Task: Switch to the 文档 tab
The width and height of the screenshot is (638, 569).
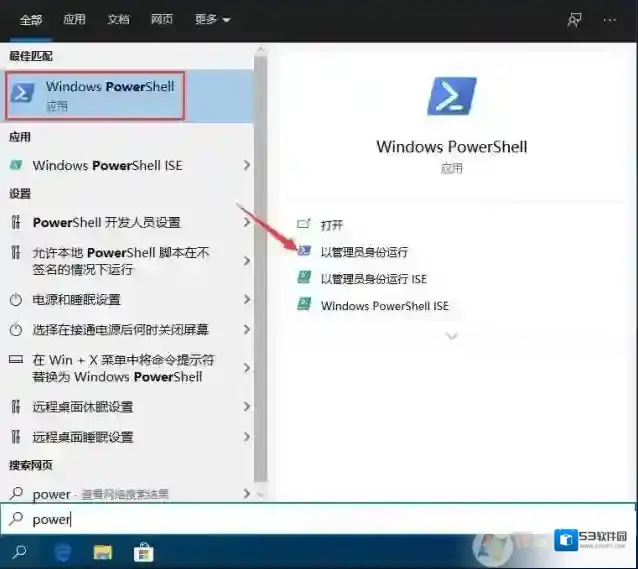Action: [x=118, y=19]
